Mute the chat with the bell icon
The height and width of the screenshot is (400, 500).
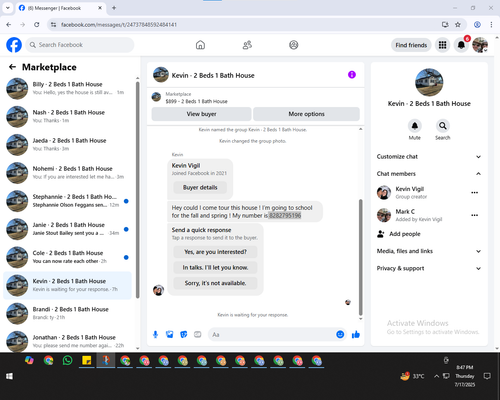click(x=415, y=126)
